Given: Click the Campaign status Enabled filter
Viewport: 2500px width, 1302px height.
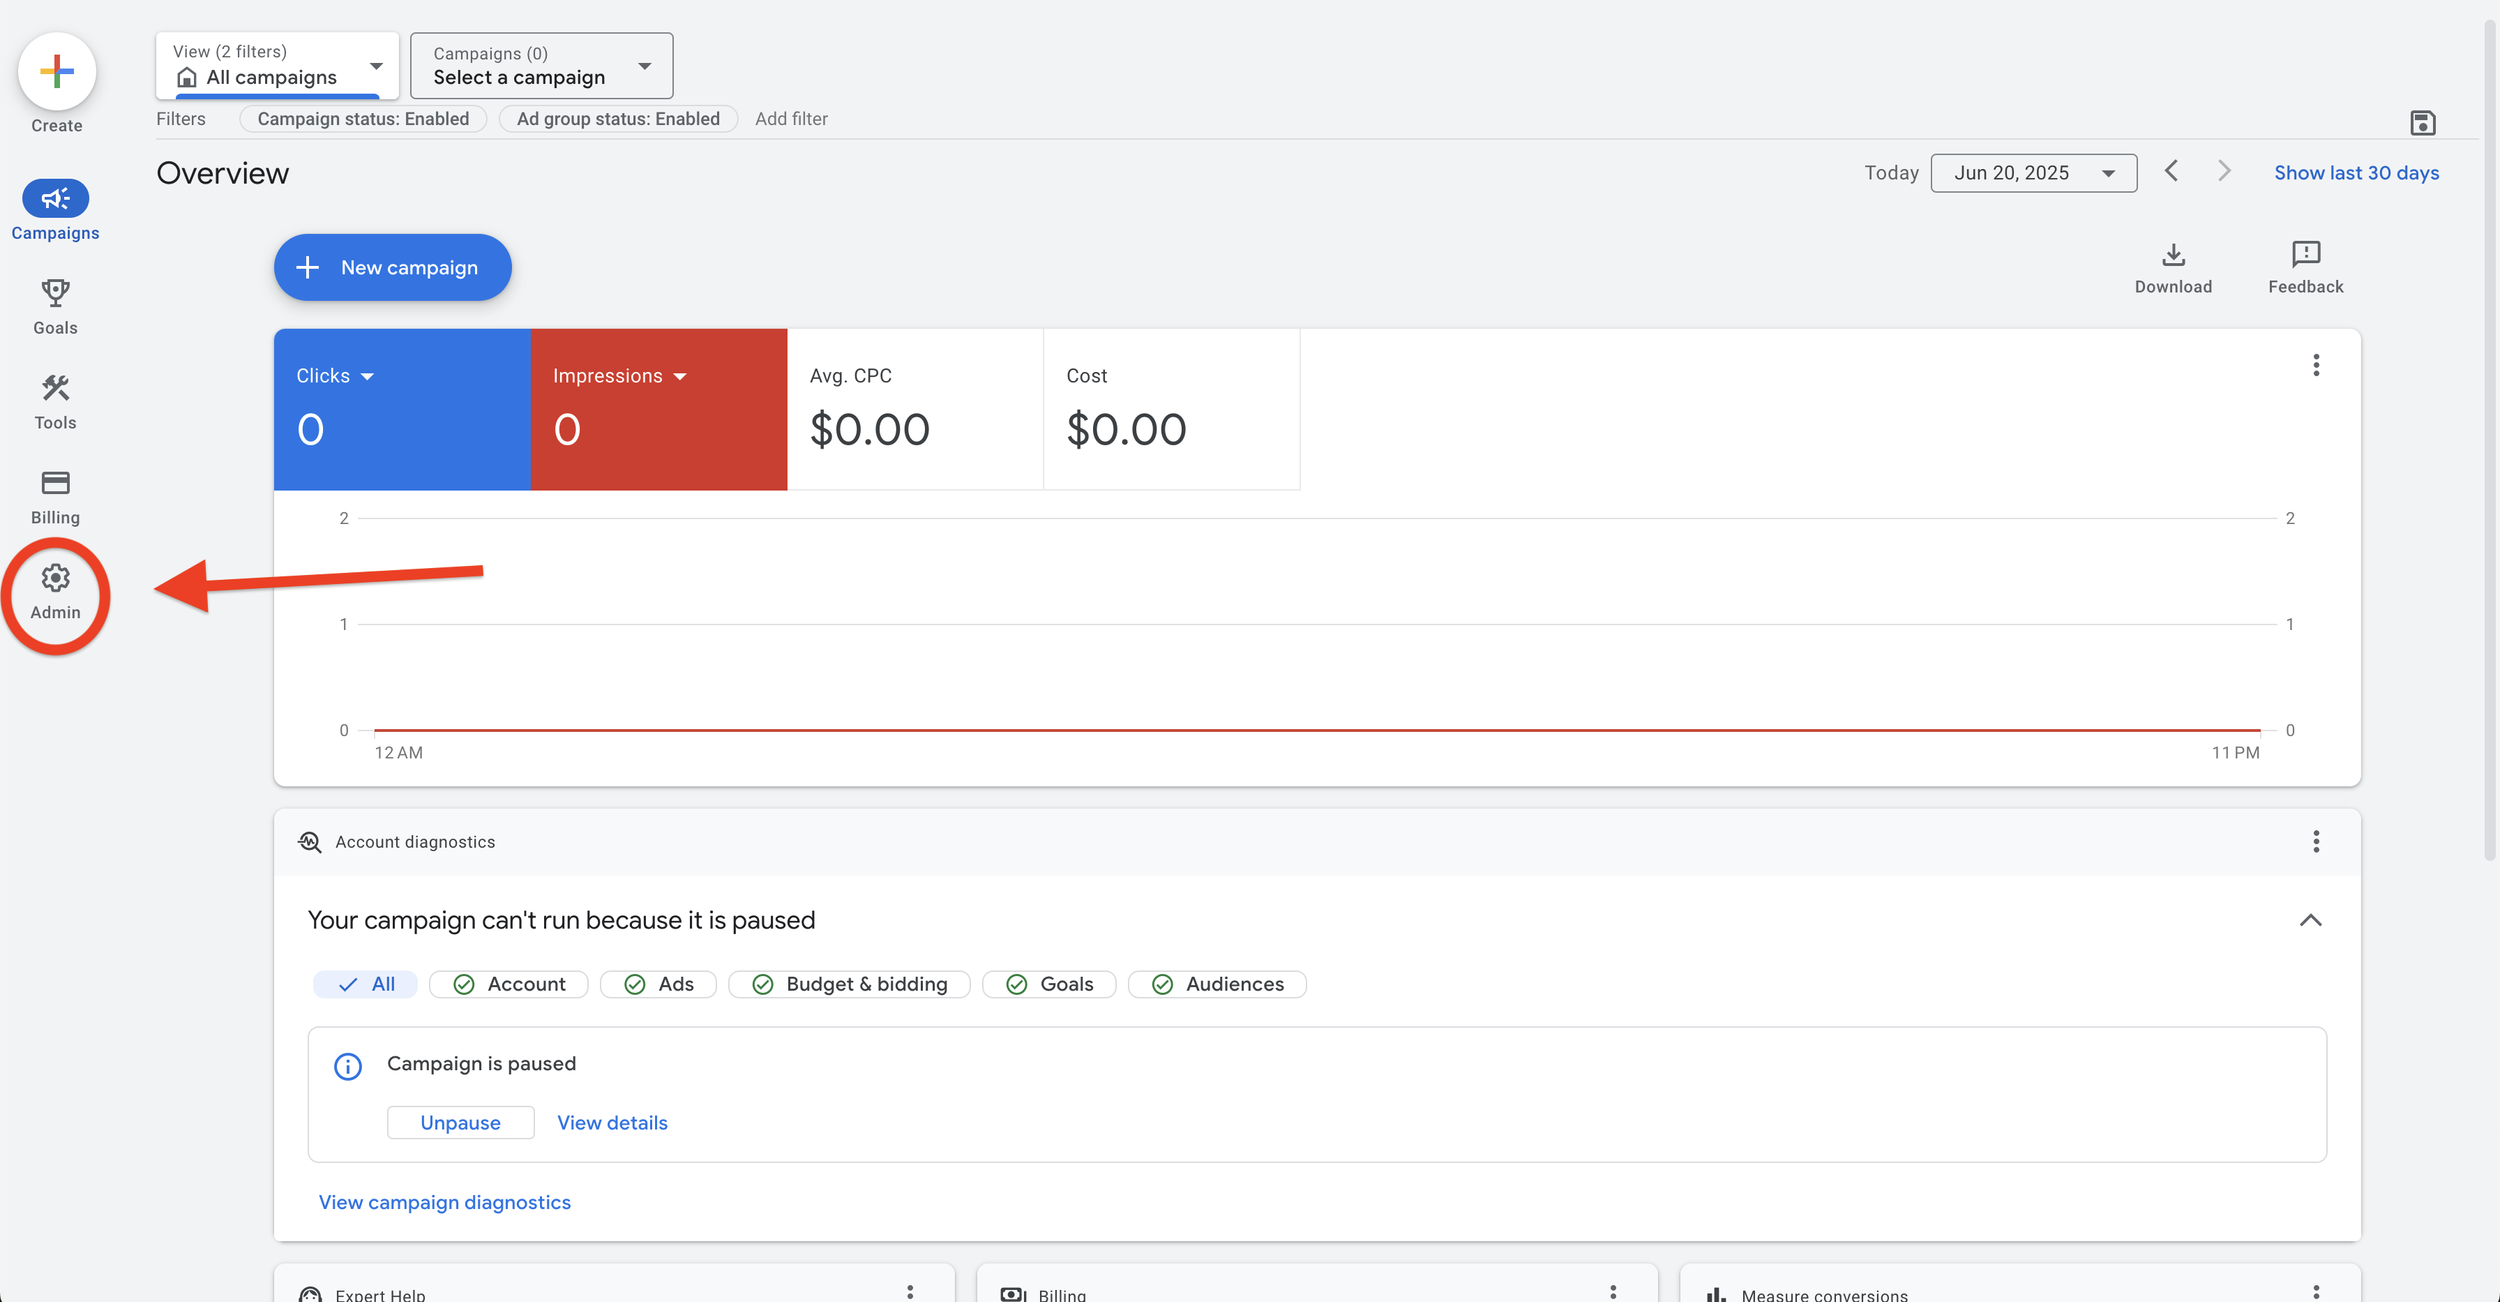Looking at the screenshot, I should tap(363, 118).
